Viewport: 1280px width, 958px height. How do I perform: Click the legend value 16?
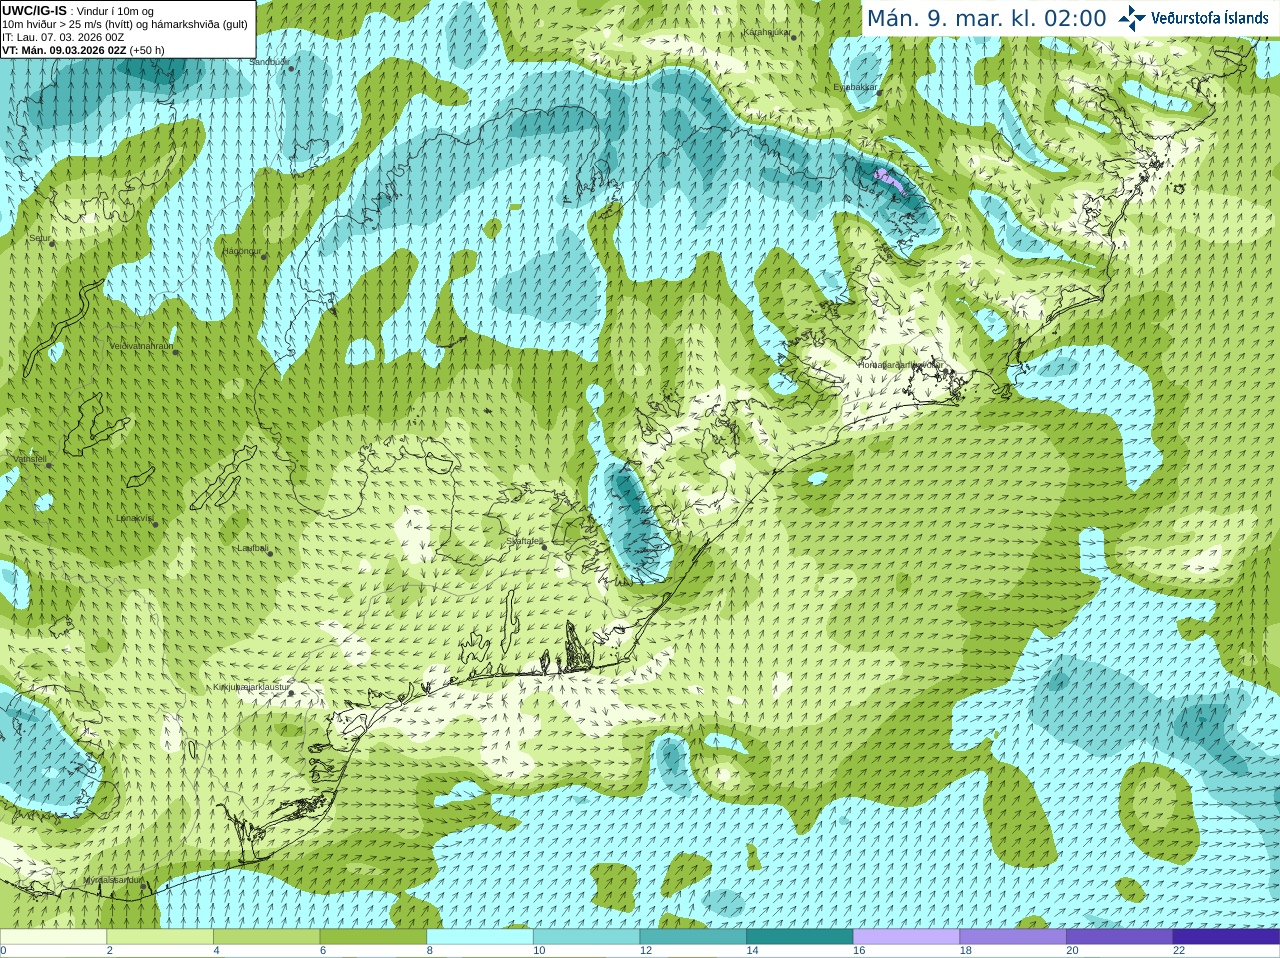pos(859,951)
